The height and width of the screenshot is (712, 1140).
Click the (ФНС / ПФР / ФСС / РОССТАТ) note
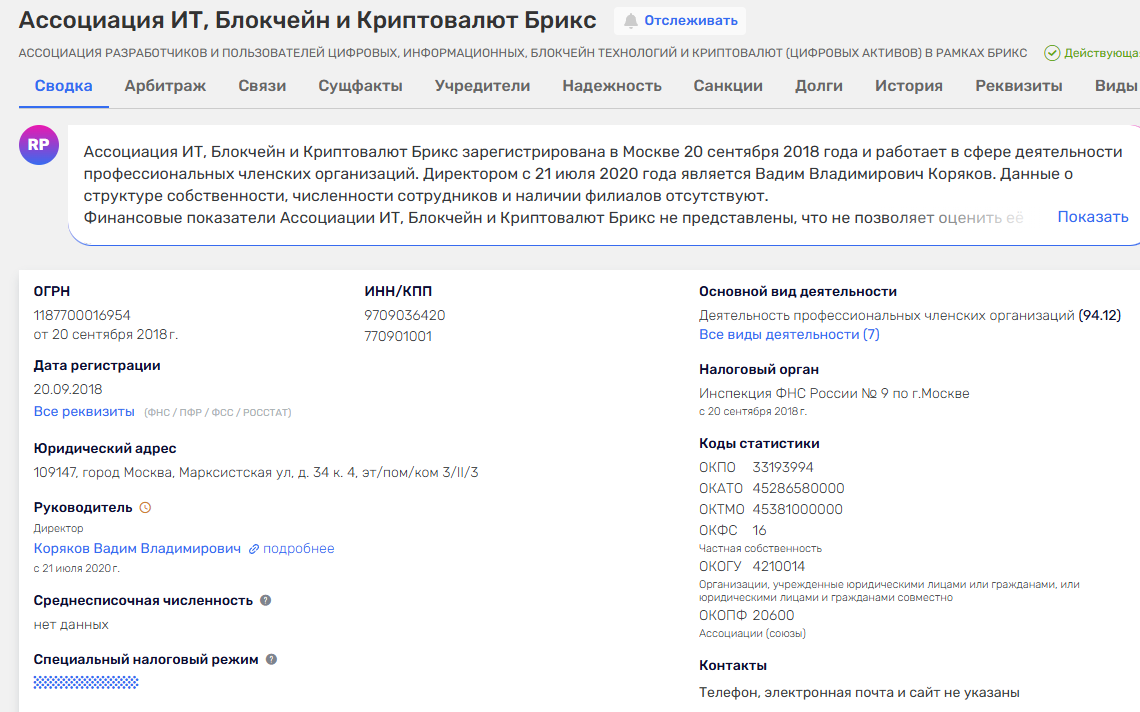(x=217, y=412)
